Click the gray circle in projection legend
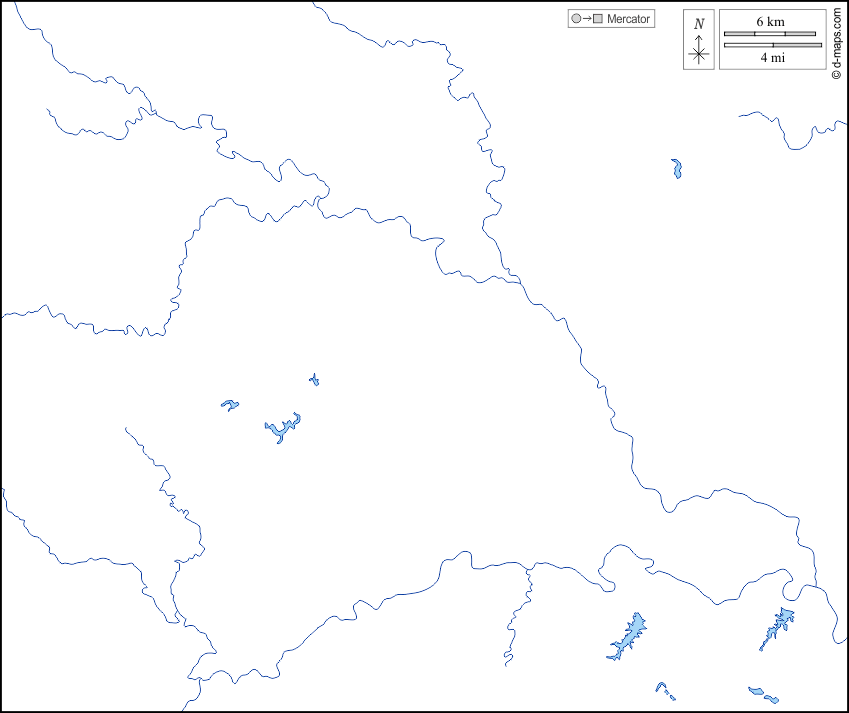849x713 pixels. pyautogui.click(x=575, y=19)
